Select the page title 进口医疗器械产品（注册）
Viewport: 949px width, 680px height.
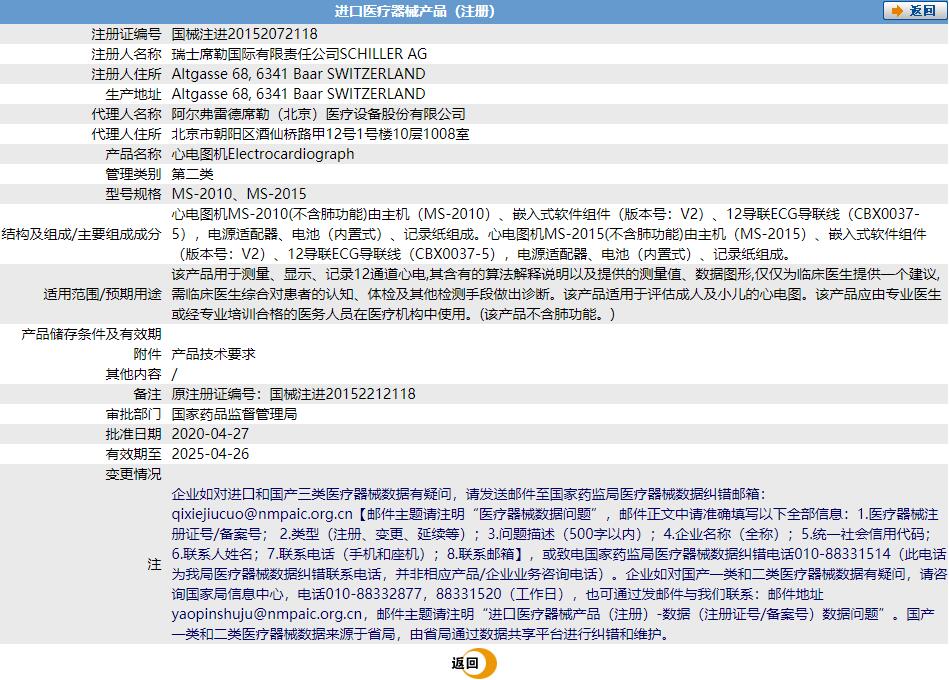[x=415, y=11]
